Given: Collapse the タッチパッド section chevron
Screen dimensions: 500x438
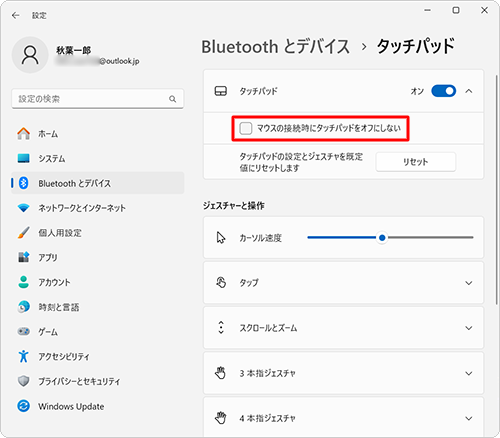Looking at the screenshot, I should [469, 91].
